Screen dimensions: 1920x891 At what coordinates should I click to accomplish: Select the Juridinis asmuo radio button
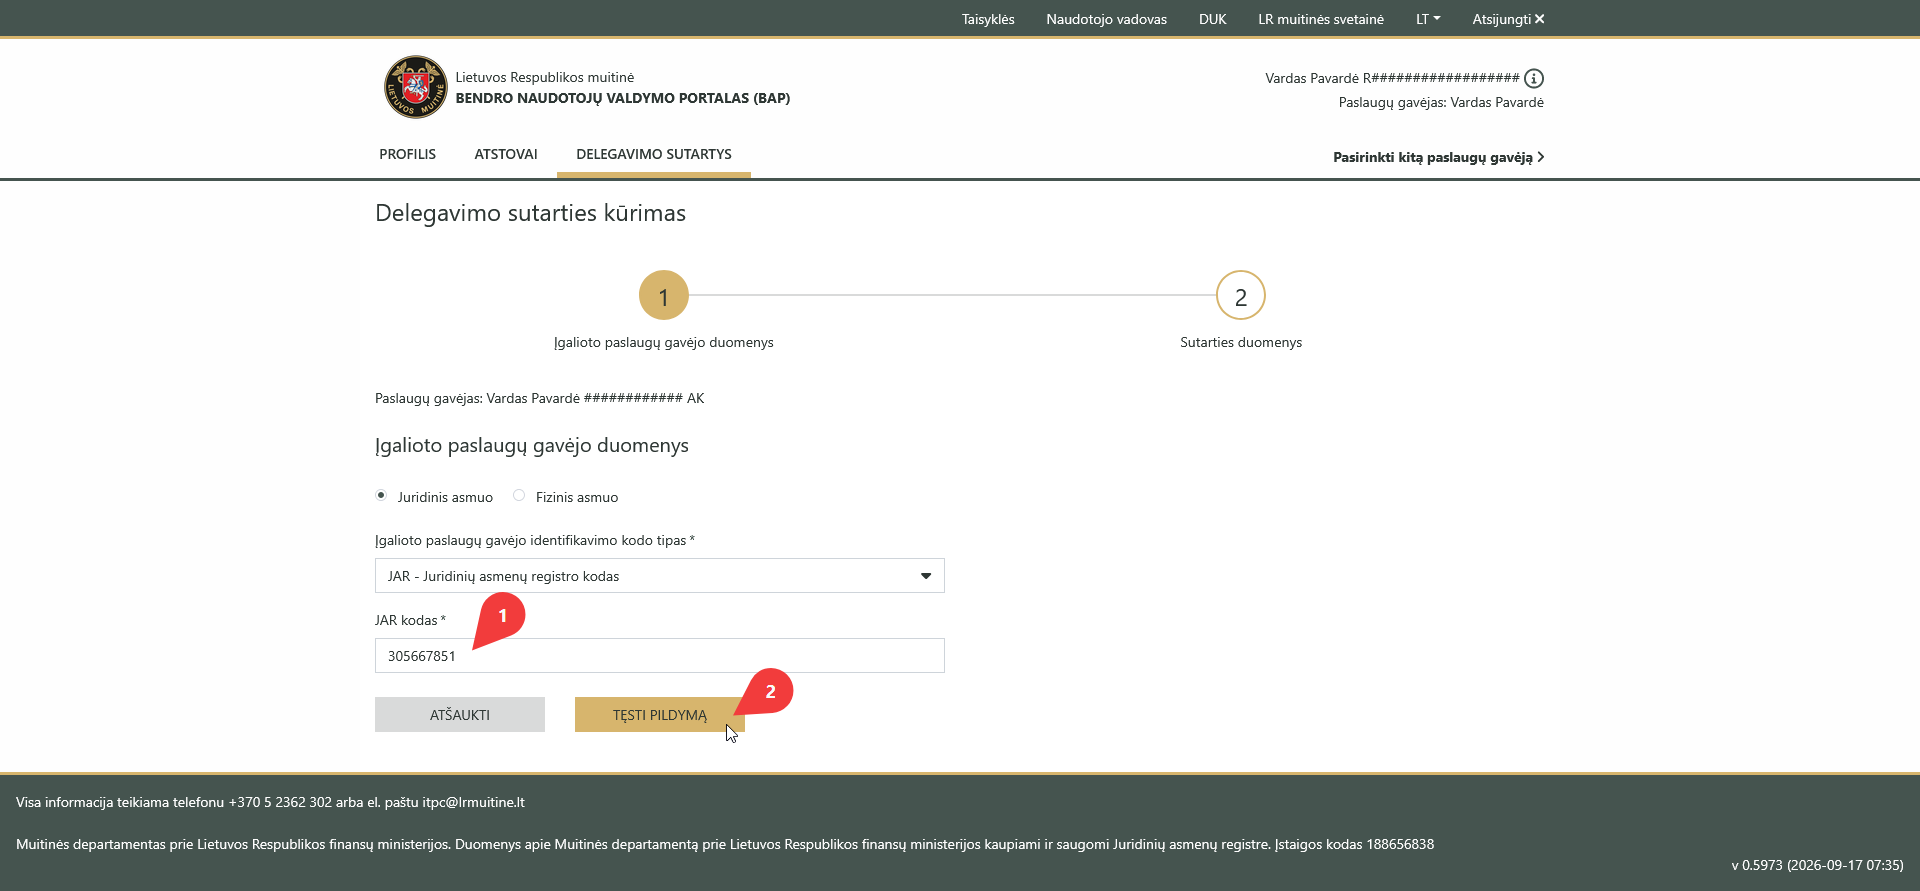[x=381, y=495]
